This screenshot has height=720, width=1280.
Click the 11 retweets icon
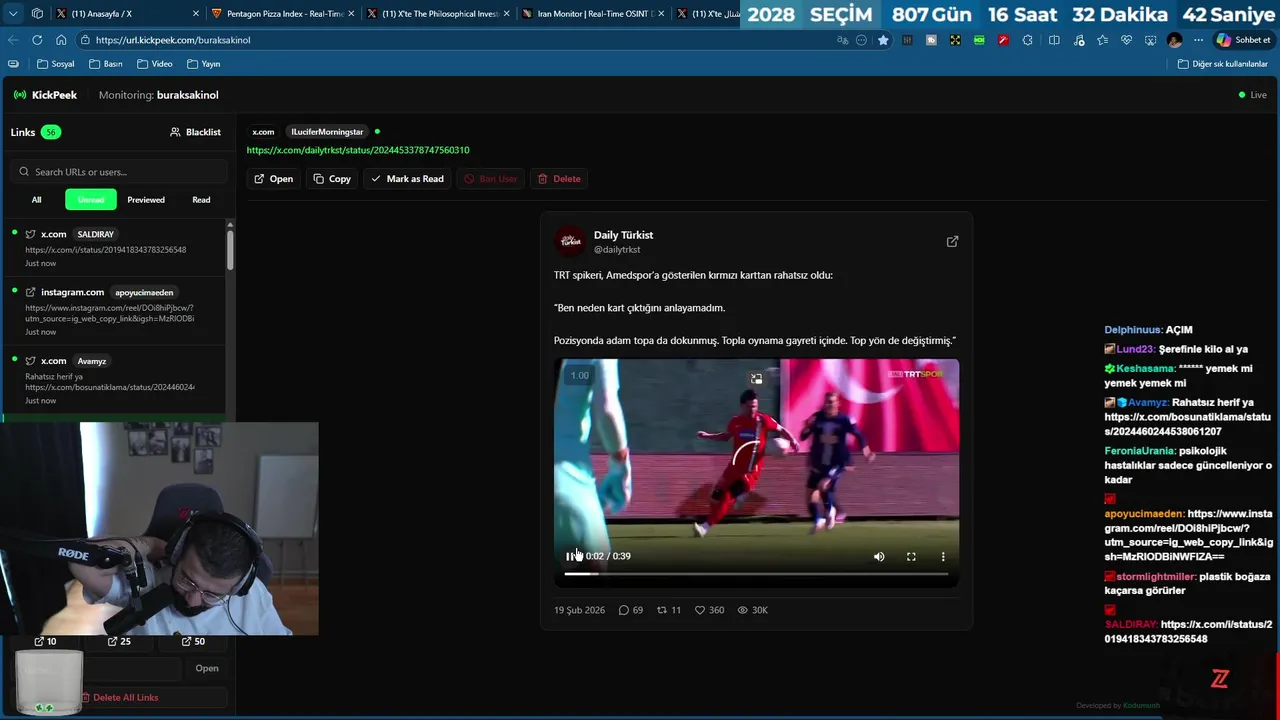[x=662, y=610]
